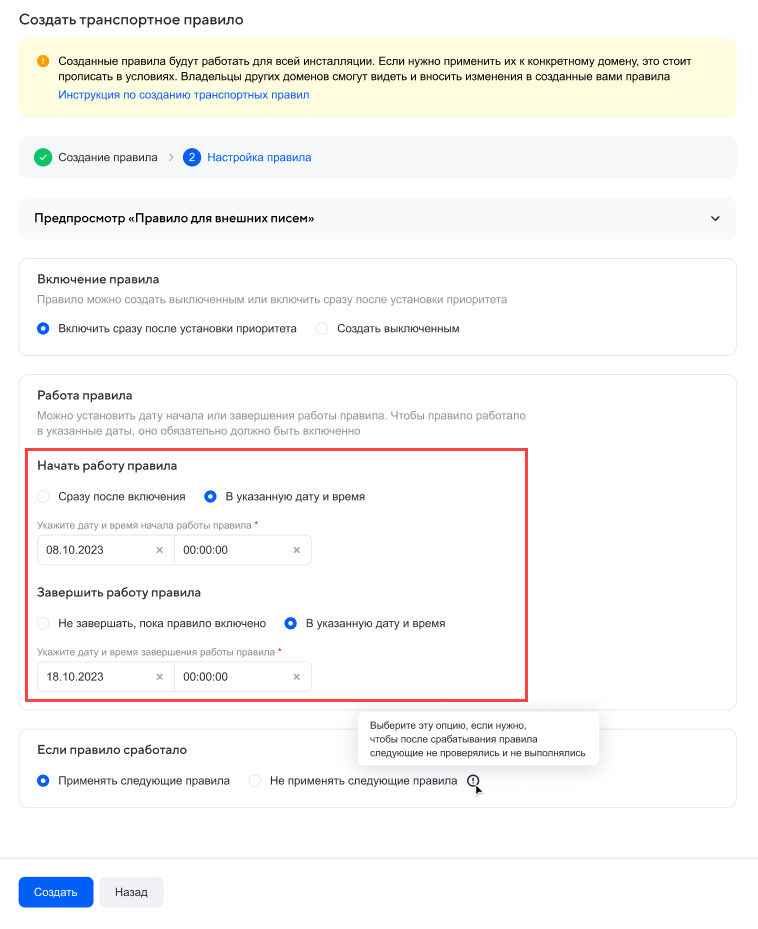The height and width of the screenshot is (929, 758).
Task: Expand the rule preview chevron
Action: pyautogui.click(x=715, y=218)
